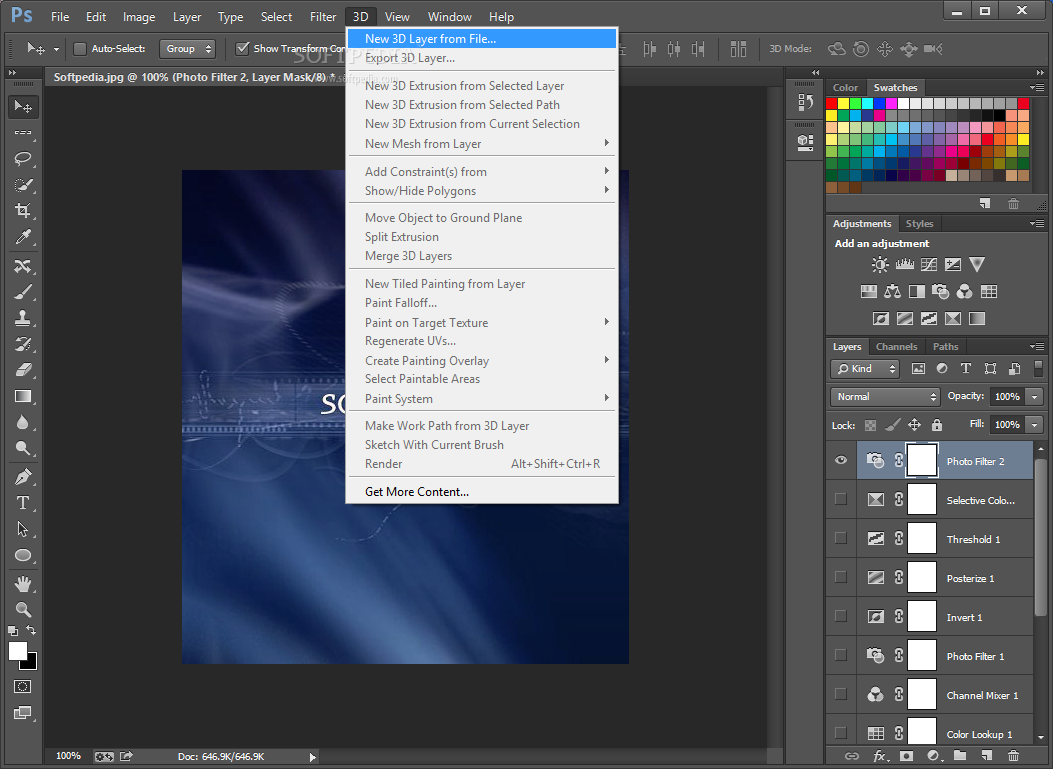The width and height of the screenshot is (1053, 769).
Task: Switch to the Channels tab
Action: (x=897, y=347)
